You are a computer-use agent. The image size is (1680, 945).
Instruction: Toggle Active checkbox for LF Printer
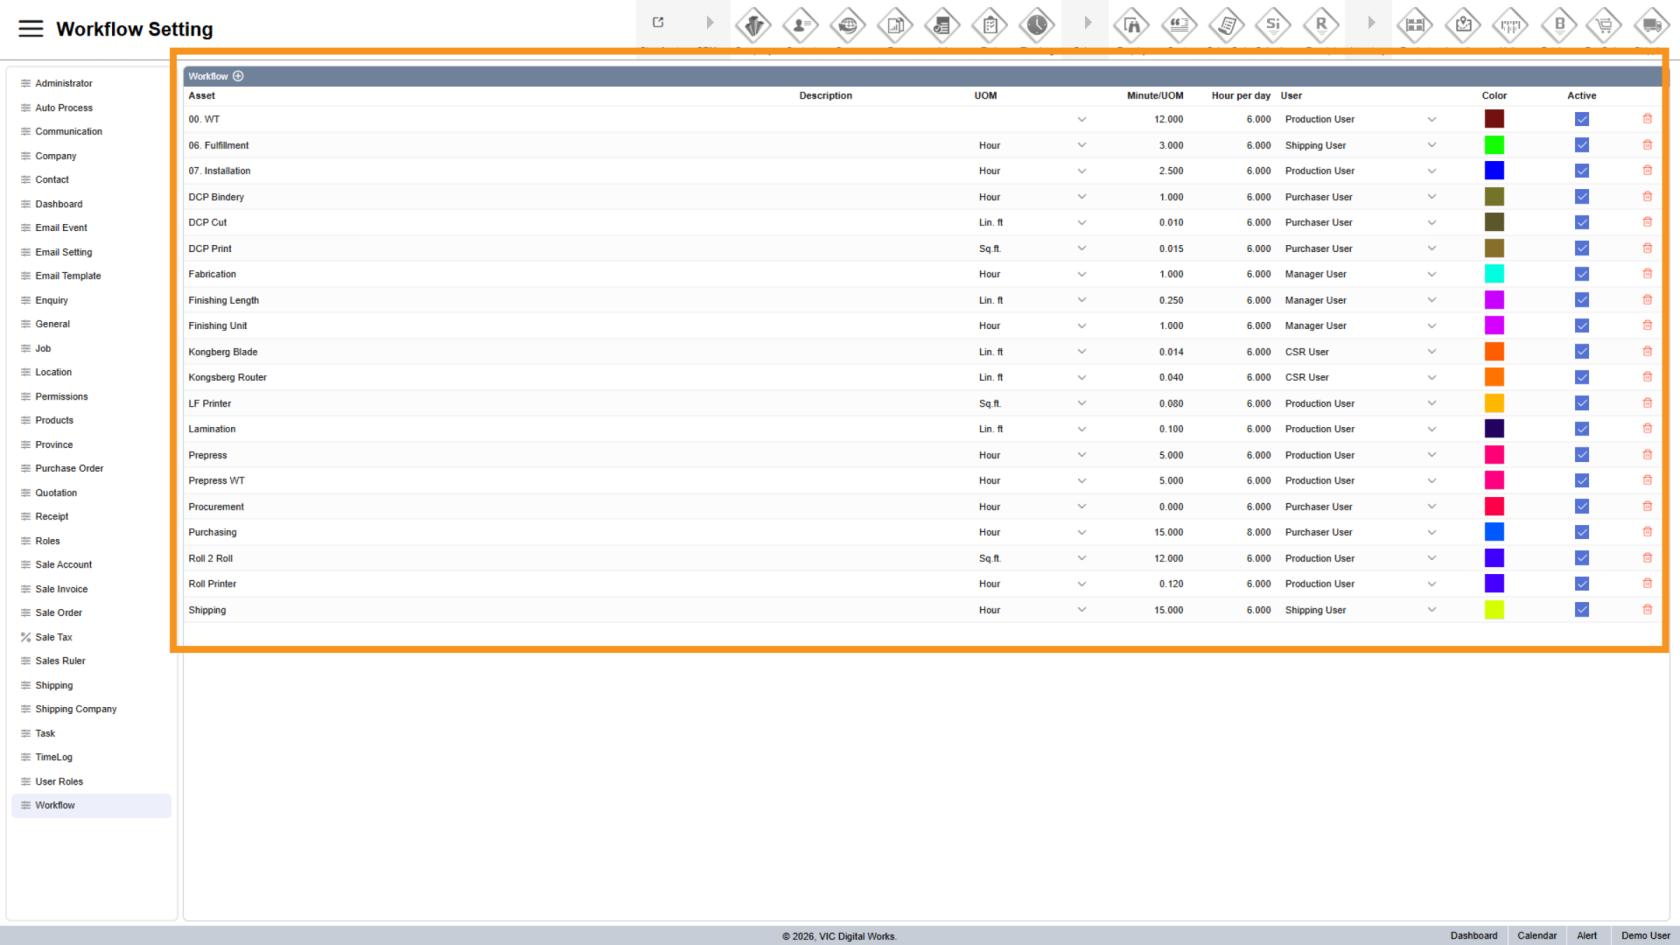(x=1582, y=403)
